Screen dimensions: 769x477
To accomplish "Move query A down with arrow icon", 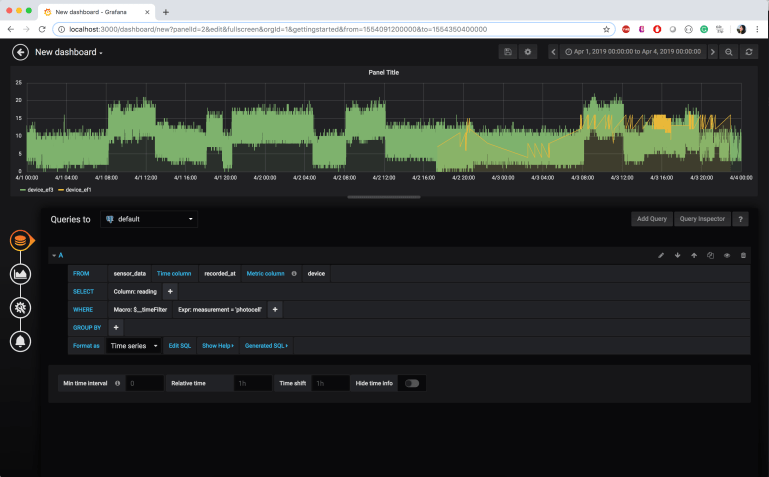I will 677,255.
